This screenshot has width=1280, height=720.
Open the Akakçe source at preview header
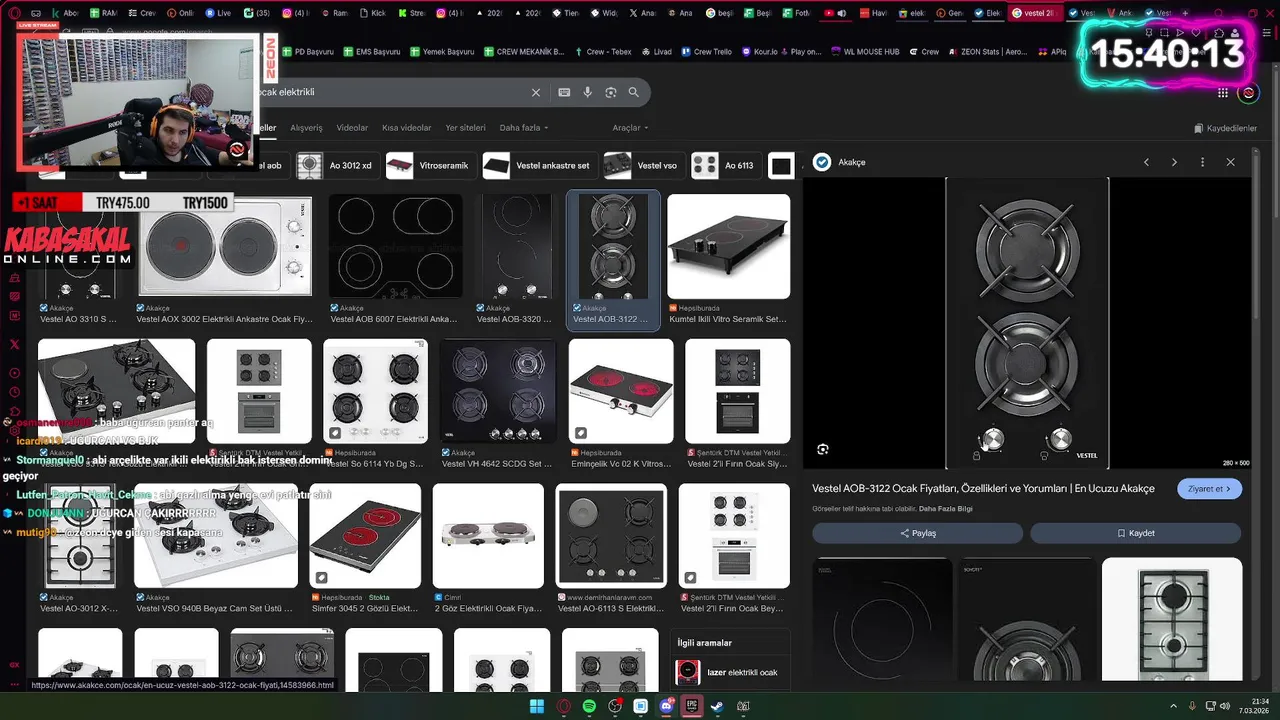pos(840,162)
